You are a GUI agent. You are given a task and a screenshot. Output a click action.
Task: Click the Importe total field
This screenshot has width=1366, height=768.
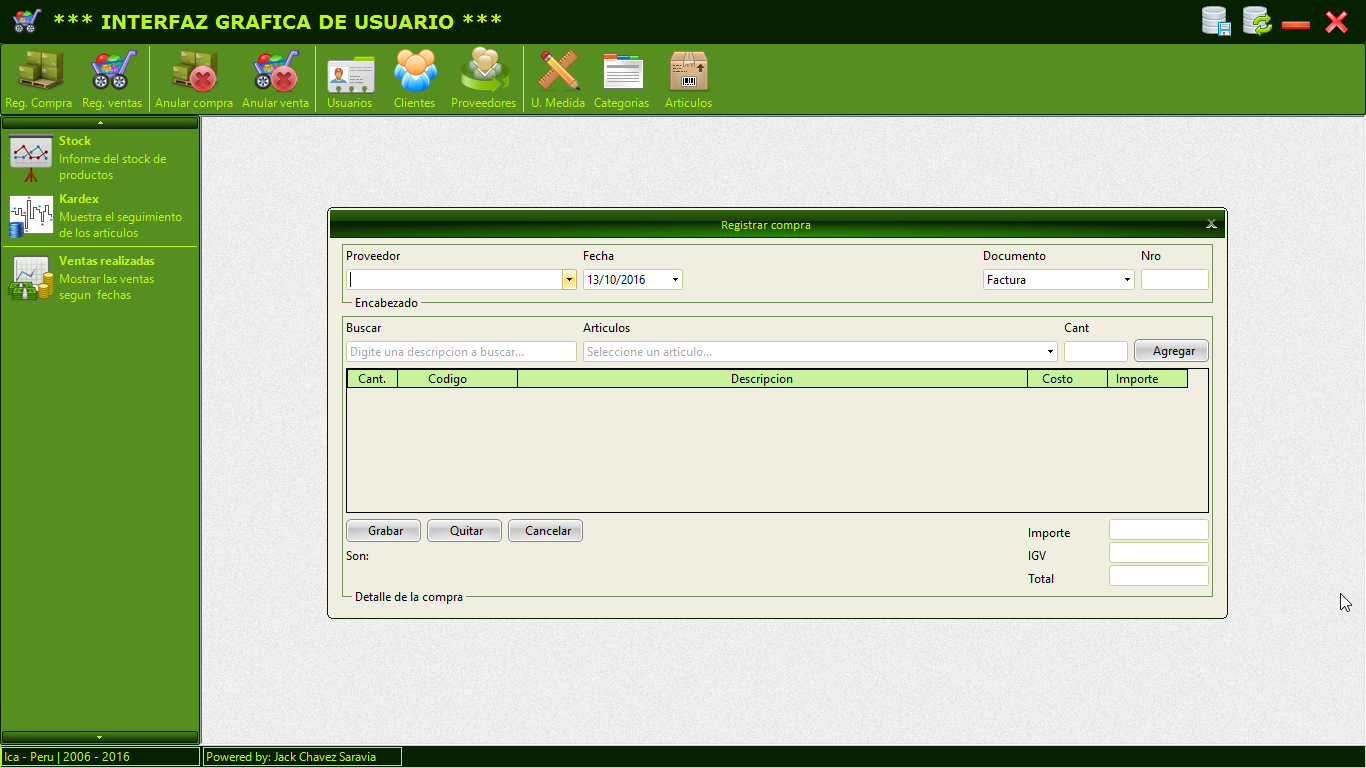tap(1159, 530)
